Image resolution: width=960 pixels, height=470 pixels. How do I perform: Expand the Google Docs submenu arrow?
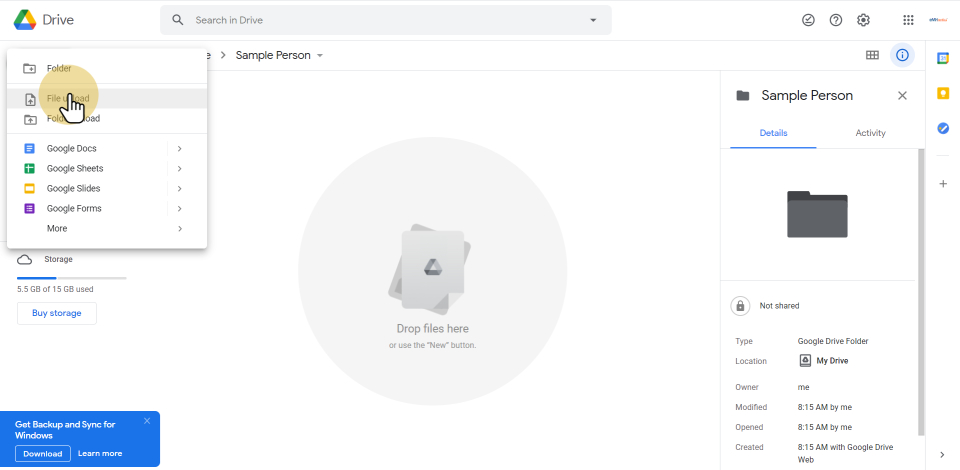tap(179, 148)
